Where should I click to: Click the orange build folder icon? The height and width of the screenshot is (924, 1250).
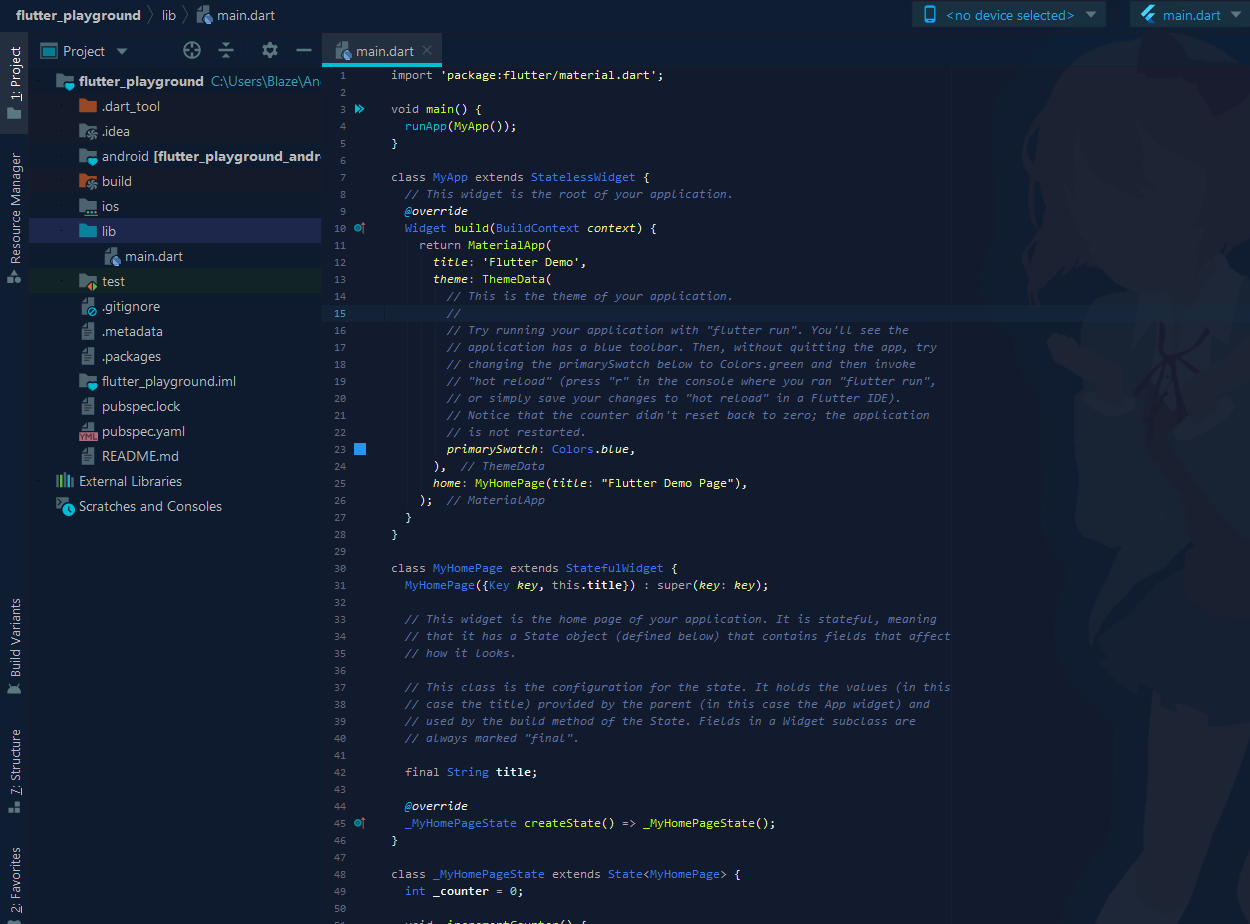[x=88, y=181]
